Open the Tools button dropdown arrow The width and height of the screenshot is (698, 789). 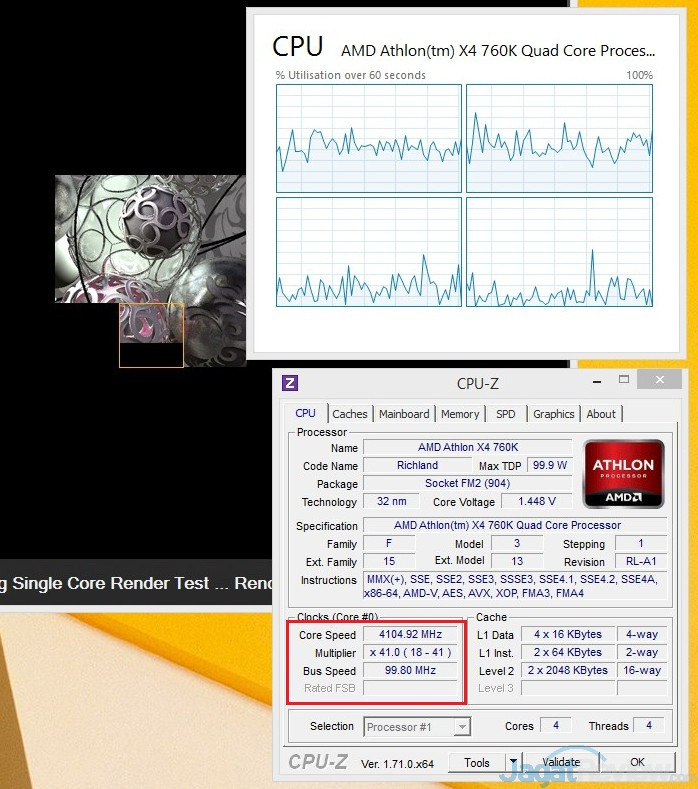pyautogui.click(x=513, y=762)
